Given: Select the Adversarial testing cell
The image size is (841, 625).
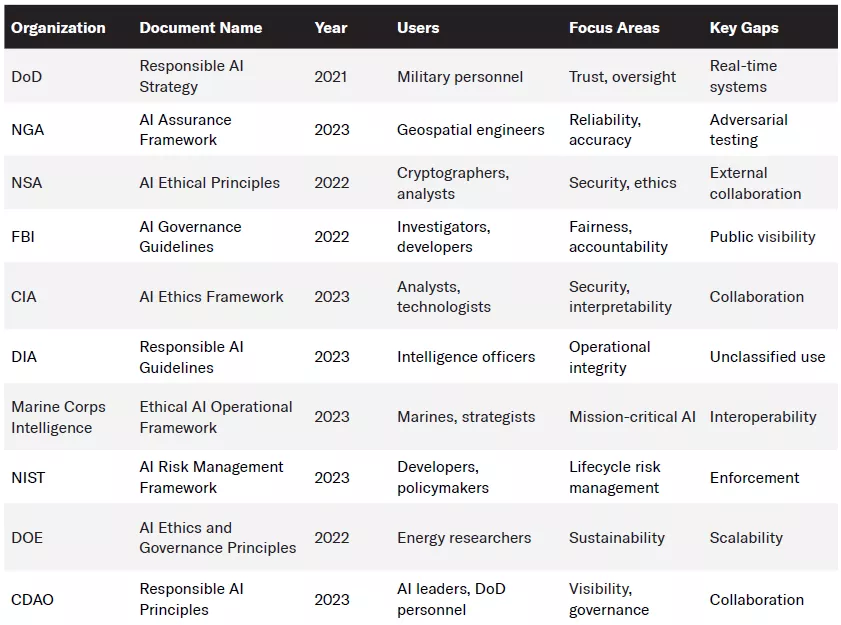Looking at the screenshot, I should (x=749, y=130).
